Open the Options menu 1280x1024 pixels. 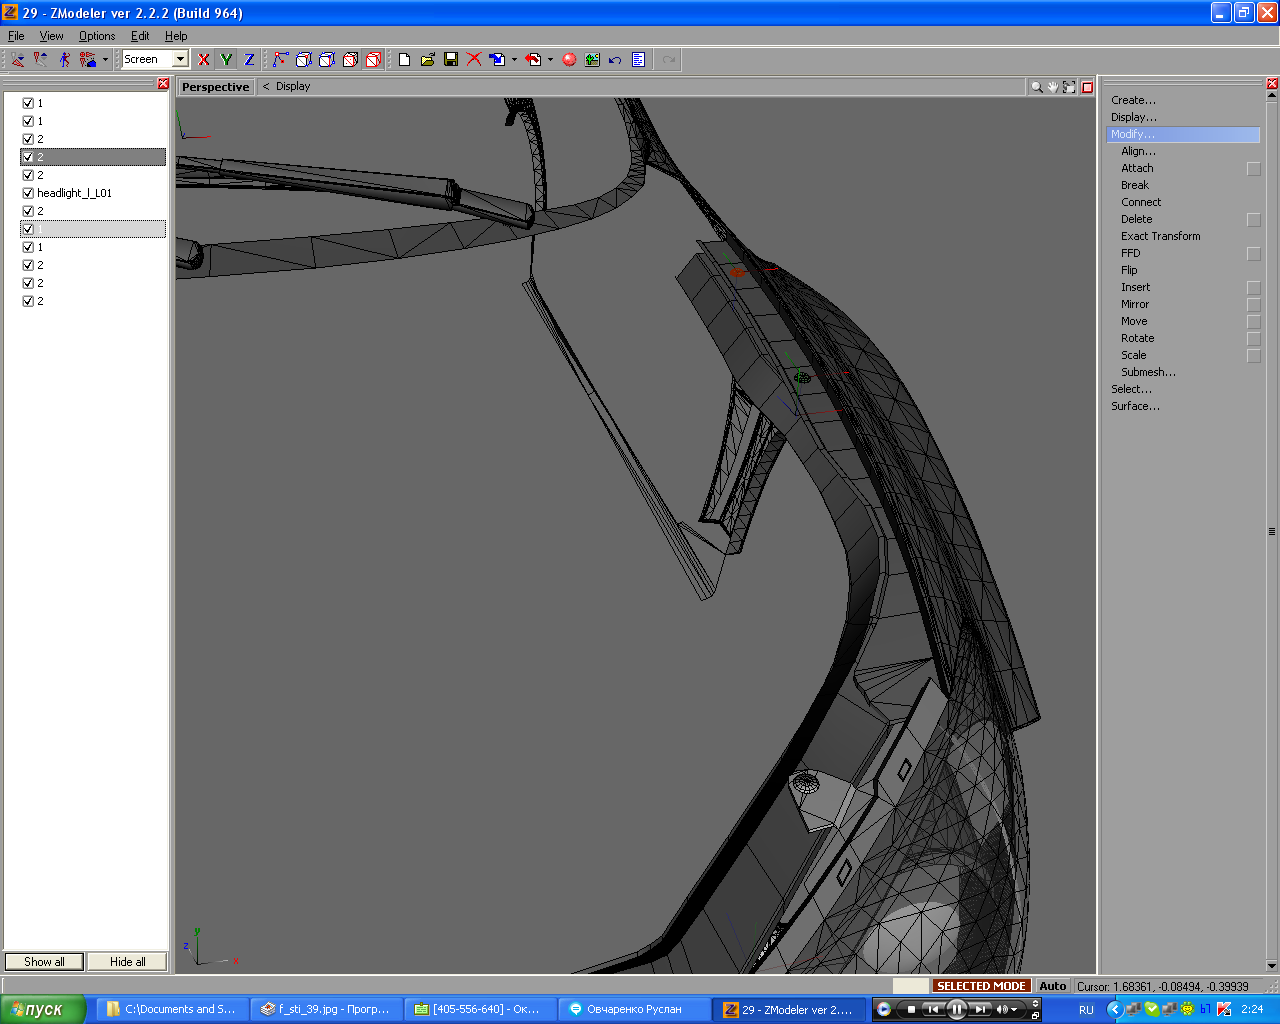[97, 36]
